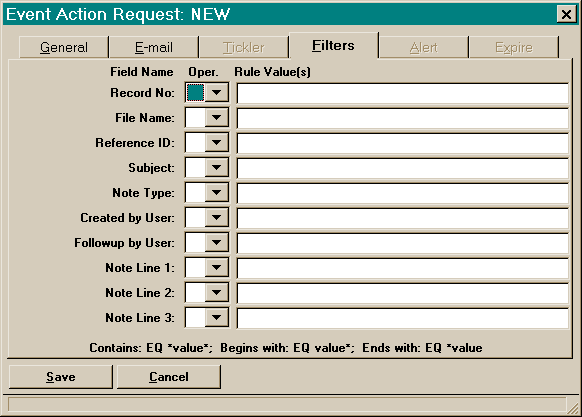Switch to the General tab
Screen dimensions: 582x417
[64, 47]
